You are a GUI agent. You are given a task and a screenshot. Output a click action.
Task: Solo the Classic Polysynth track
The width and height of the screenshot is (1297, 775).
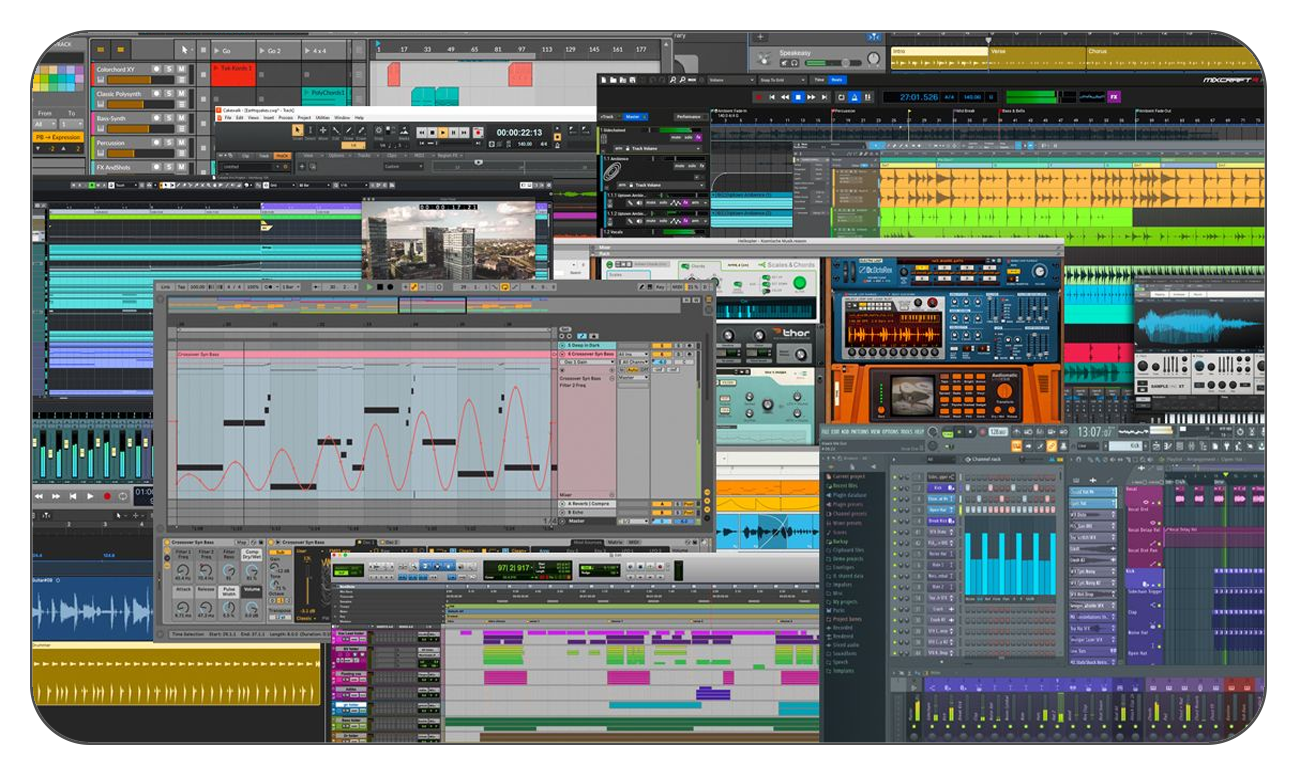click(169, 94)
